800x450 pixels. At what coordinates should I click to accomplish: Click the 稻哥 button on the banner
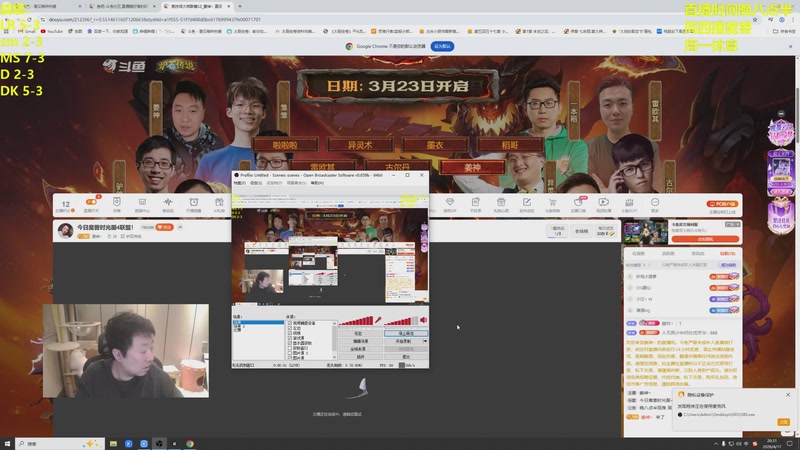tap(510, 145)
